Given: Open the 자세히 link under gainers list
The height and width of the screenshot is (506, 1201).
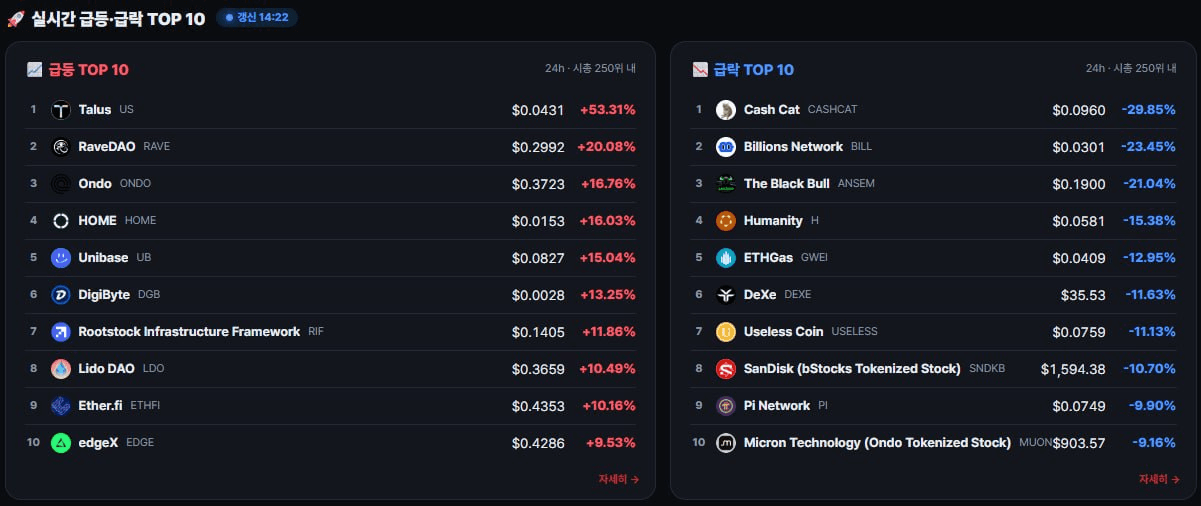Looking at the screenshot, I should pos(618,479).
